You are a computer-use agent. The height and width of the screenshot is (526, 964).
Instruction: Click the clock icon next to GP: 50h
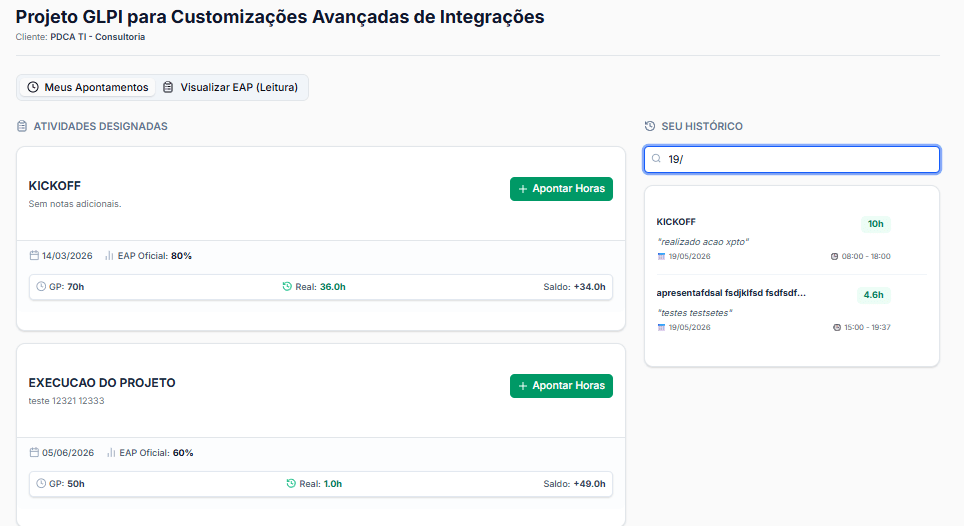coord(41,484)
